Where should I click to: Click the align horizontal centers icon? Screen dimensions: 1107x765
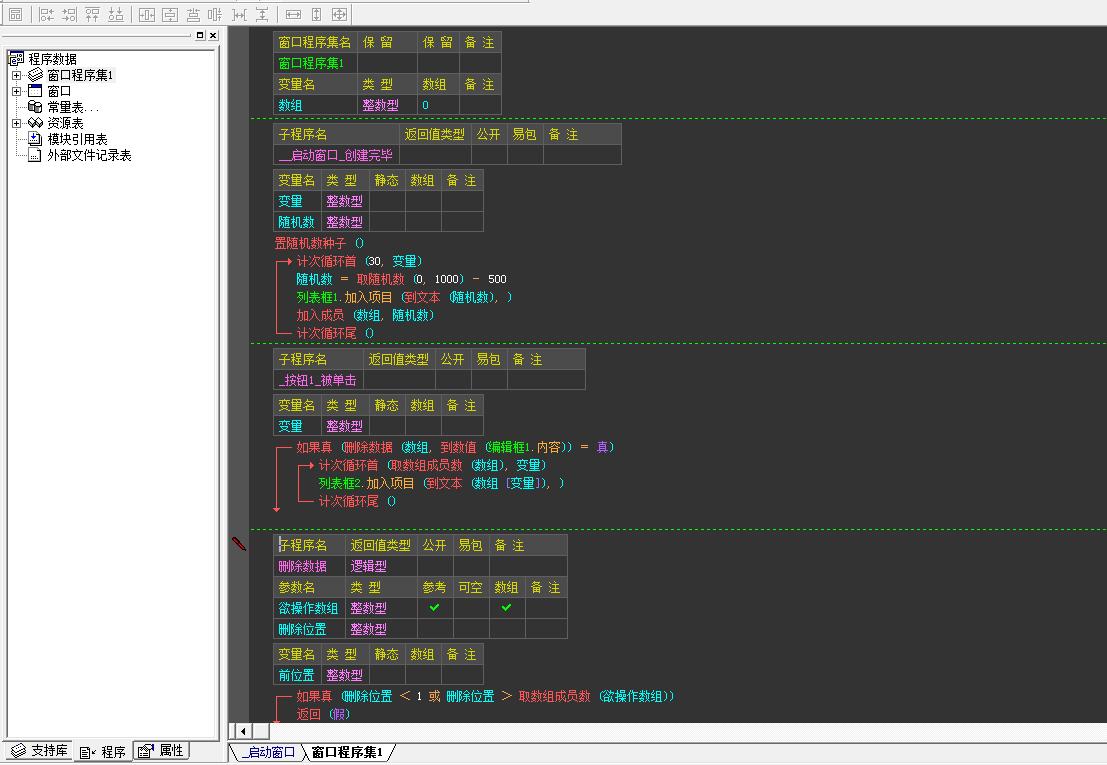pos(193,14)
